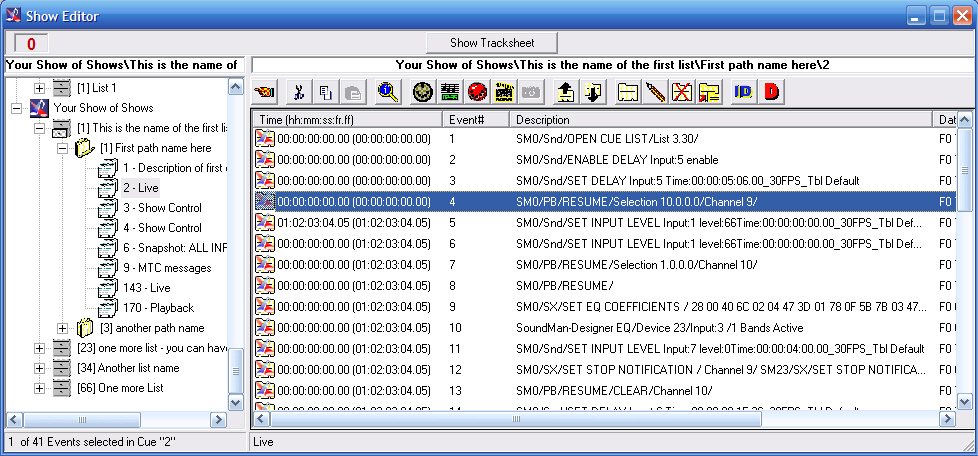Image resolution: width=978 pixels, height=456 pixels.
Task: Click tree panel horizontal scroll right arrow
Action: (x=218, y=419)
